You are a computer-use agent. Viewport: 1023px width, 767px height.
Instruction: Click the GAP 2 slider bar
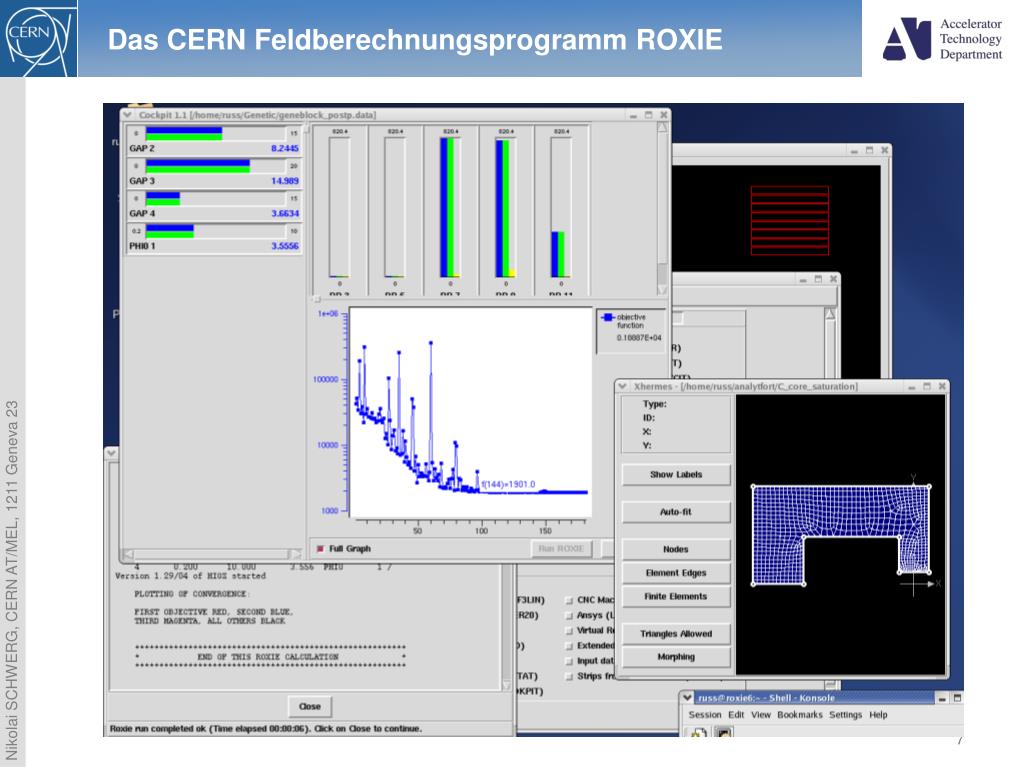pos(215,134)
